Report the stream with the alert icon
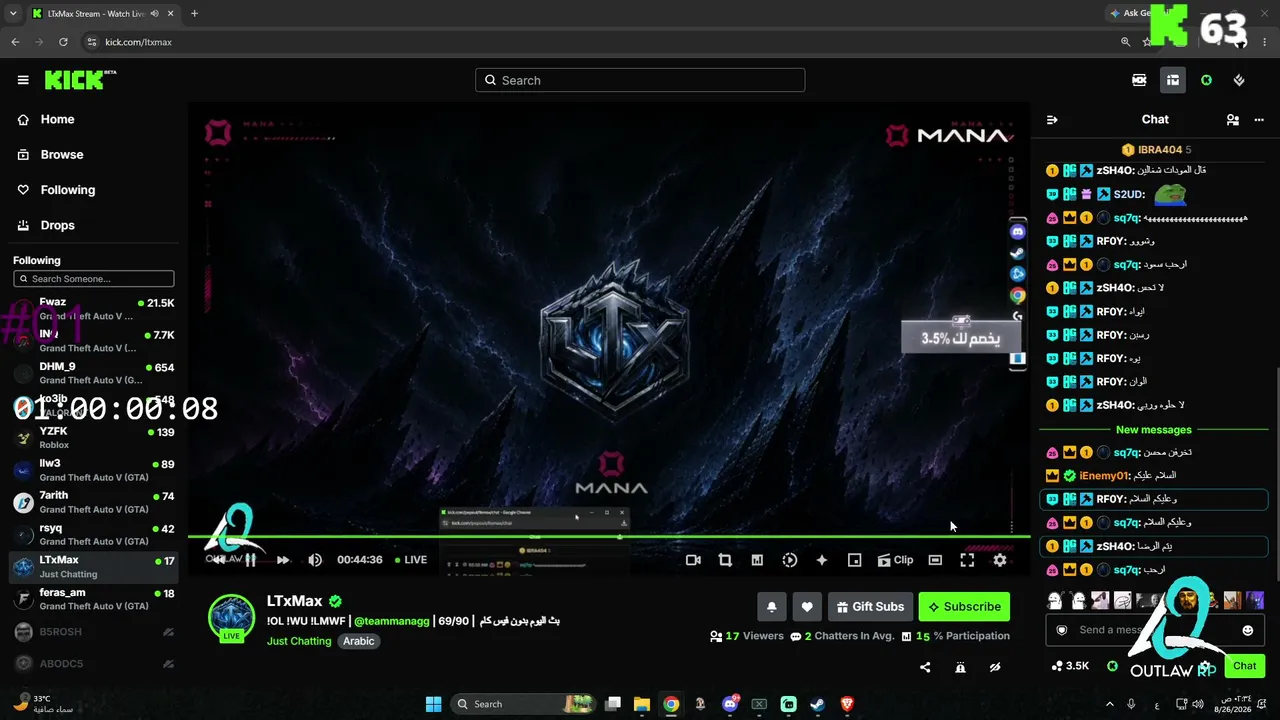The width and height of the screenshot is (1280, 720). pyautogui.click(x=960, y=667)
